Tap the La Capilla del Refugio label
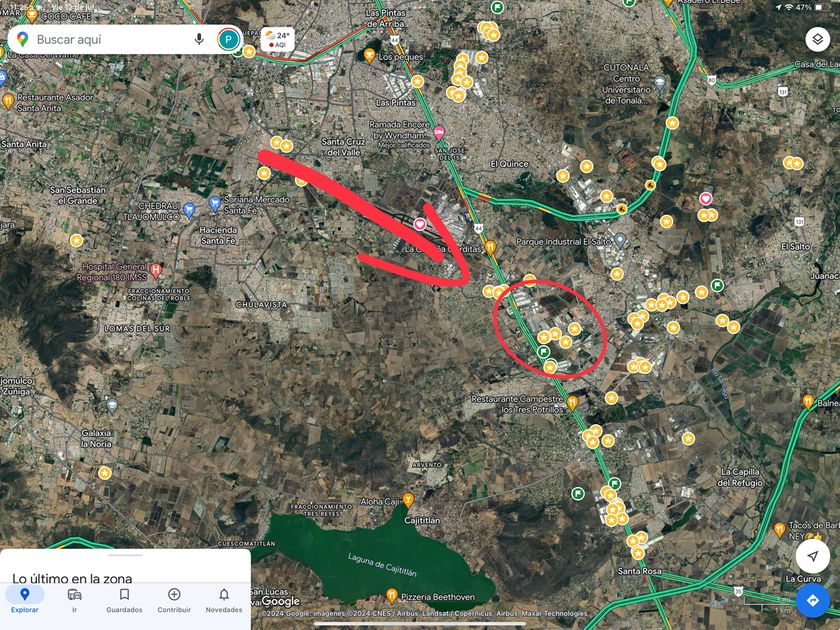Viewport: 840px width, 630px height. (x=741, y=477)
